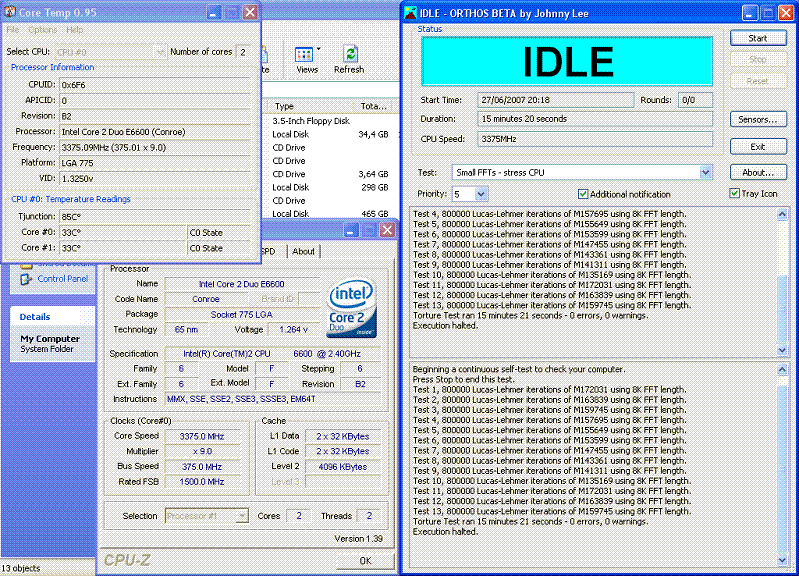Click the IDLE status banner in ORTHOS
This screenshot has height=576, width=799.
[567, 61]
